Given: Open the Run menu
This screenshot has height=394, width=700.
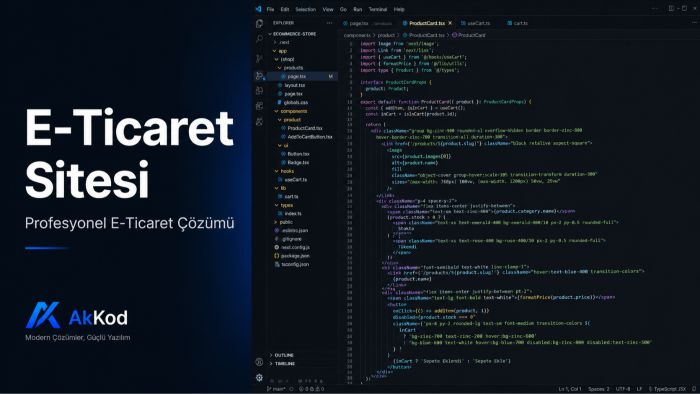Looking at the screenshot, I should point(358,9).
